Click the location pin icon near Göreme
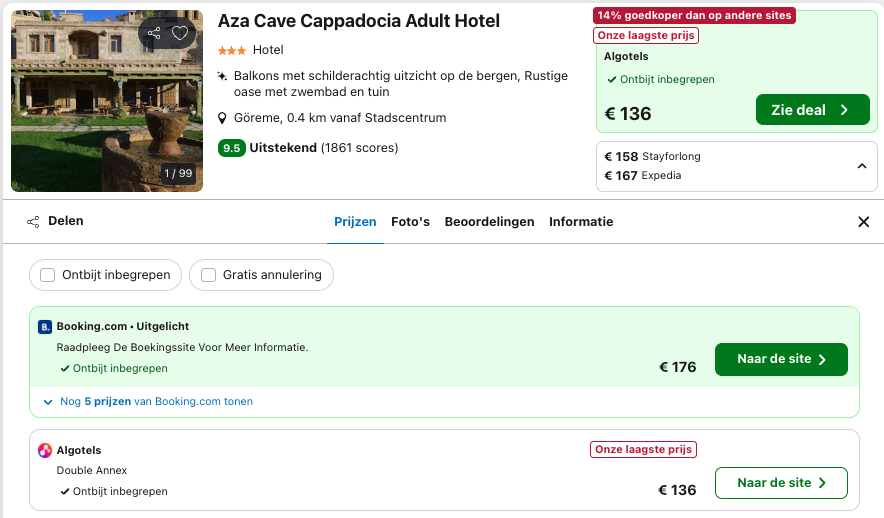 (x=223, y=118)
